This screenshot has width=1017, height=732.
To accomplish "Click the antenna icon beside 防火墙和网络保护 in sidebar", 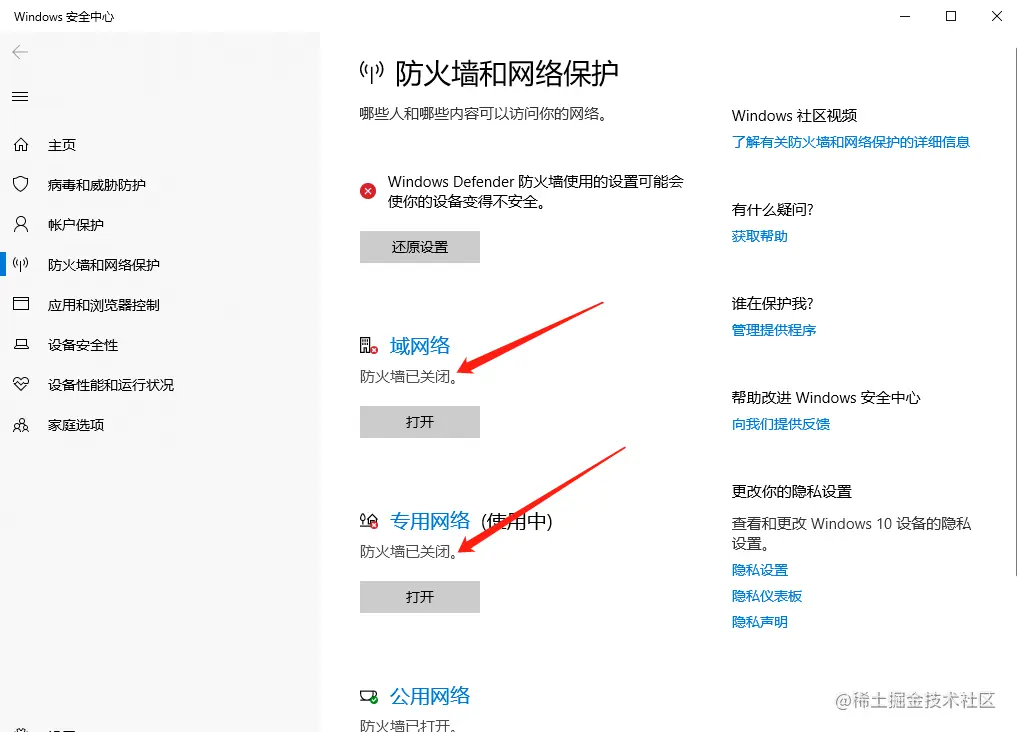I will point(21,265).
